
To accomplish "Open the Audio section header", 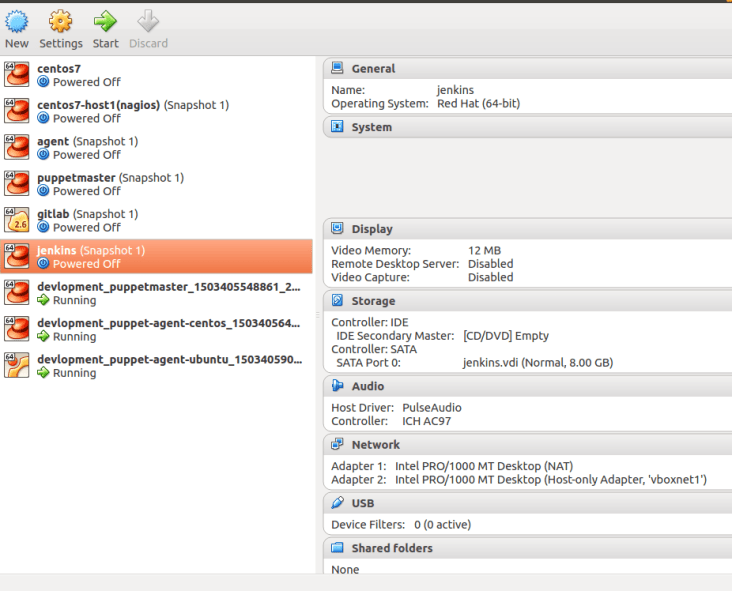I will [528, 386].
